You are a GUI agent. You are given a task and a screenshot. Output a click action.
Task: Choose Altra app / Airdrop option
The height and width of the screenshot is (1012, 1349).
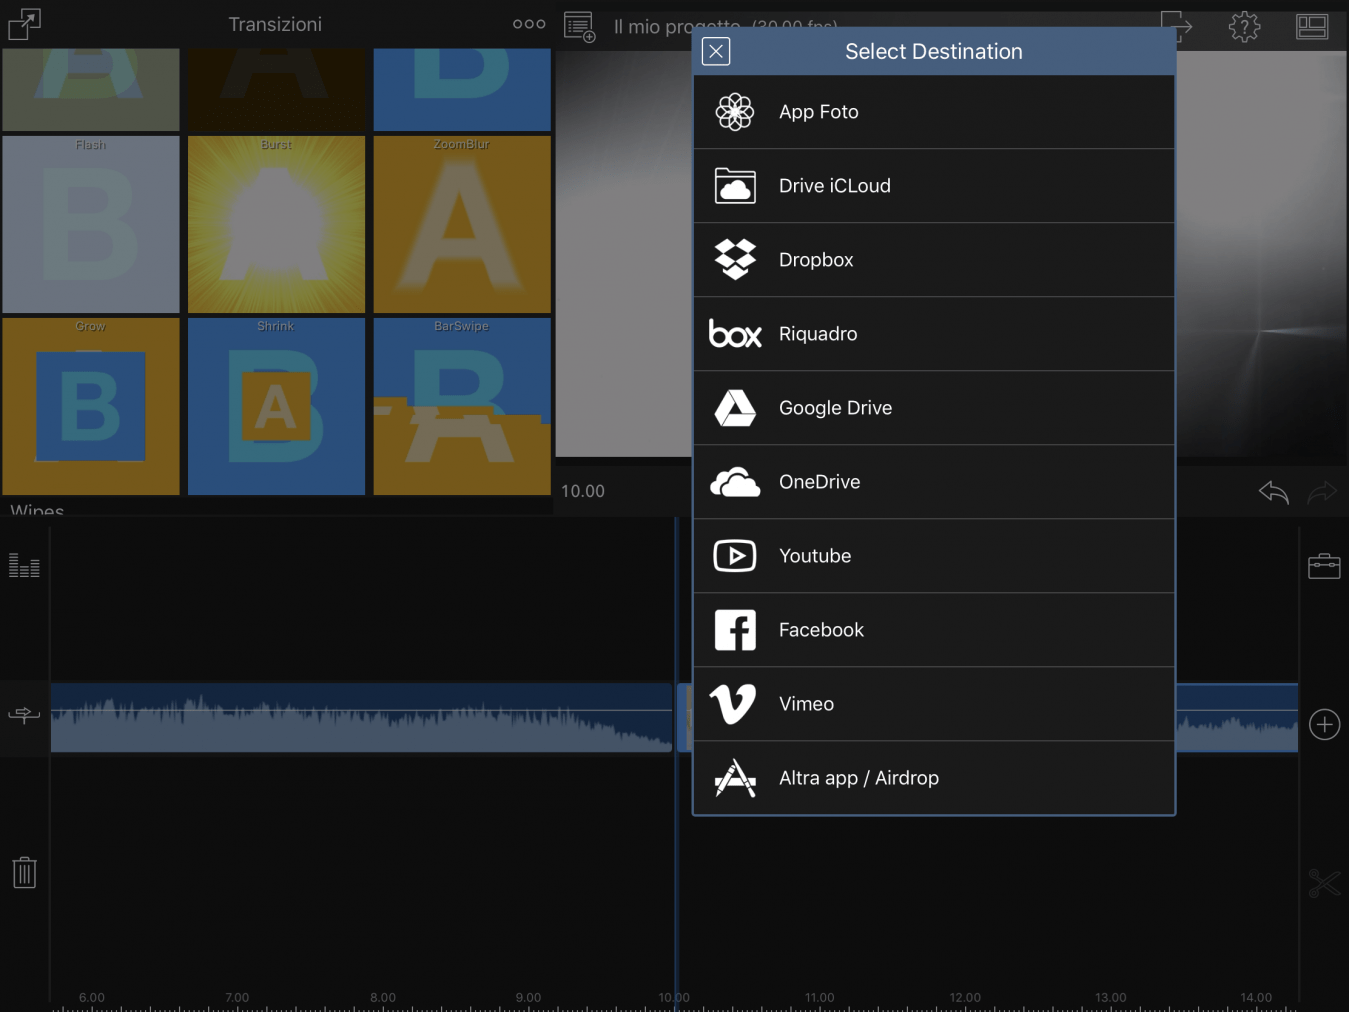click(x=934, y=778)
